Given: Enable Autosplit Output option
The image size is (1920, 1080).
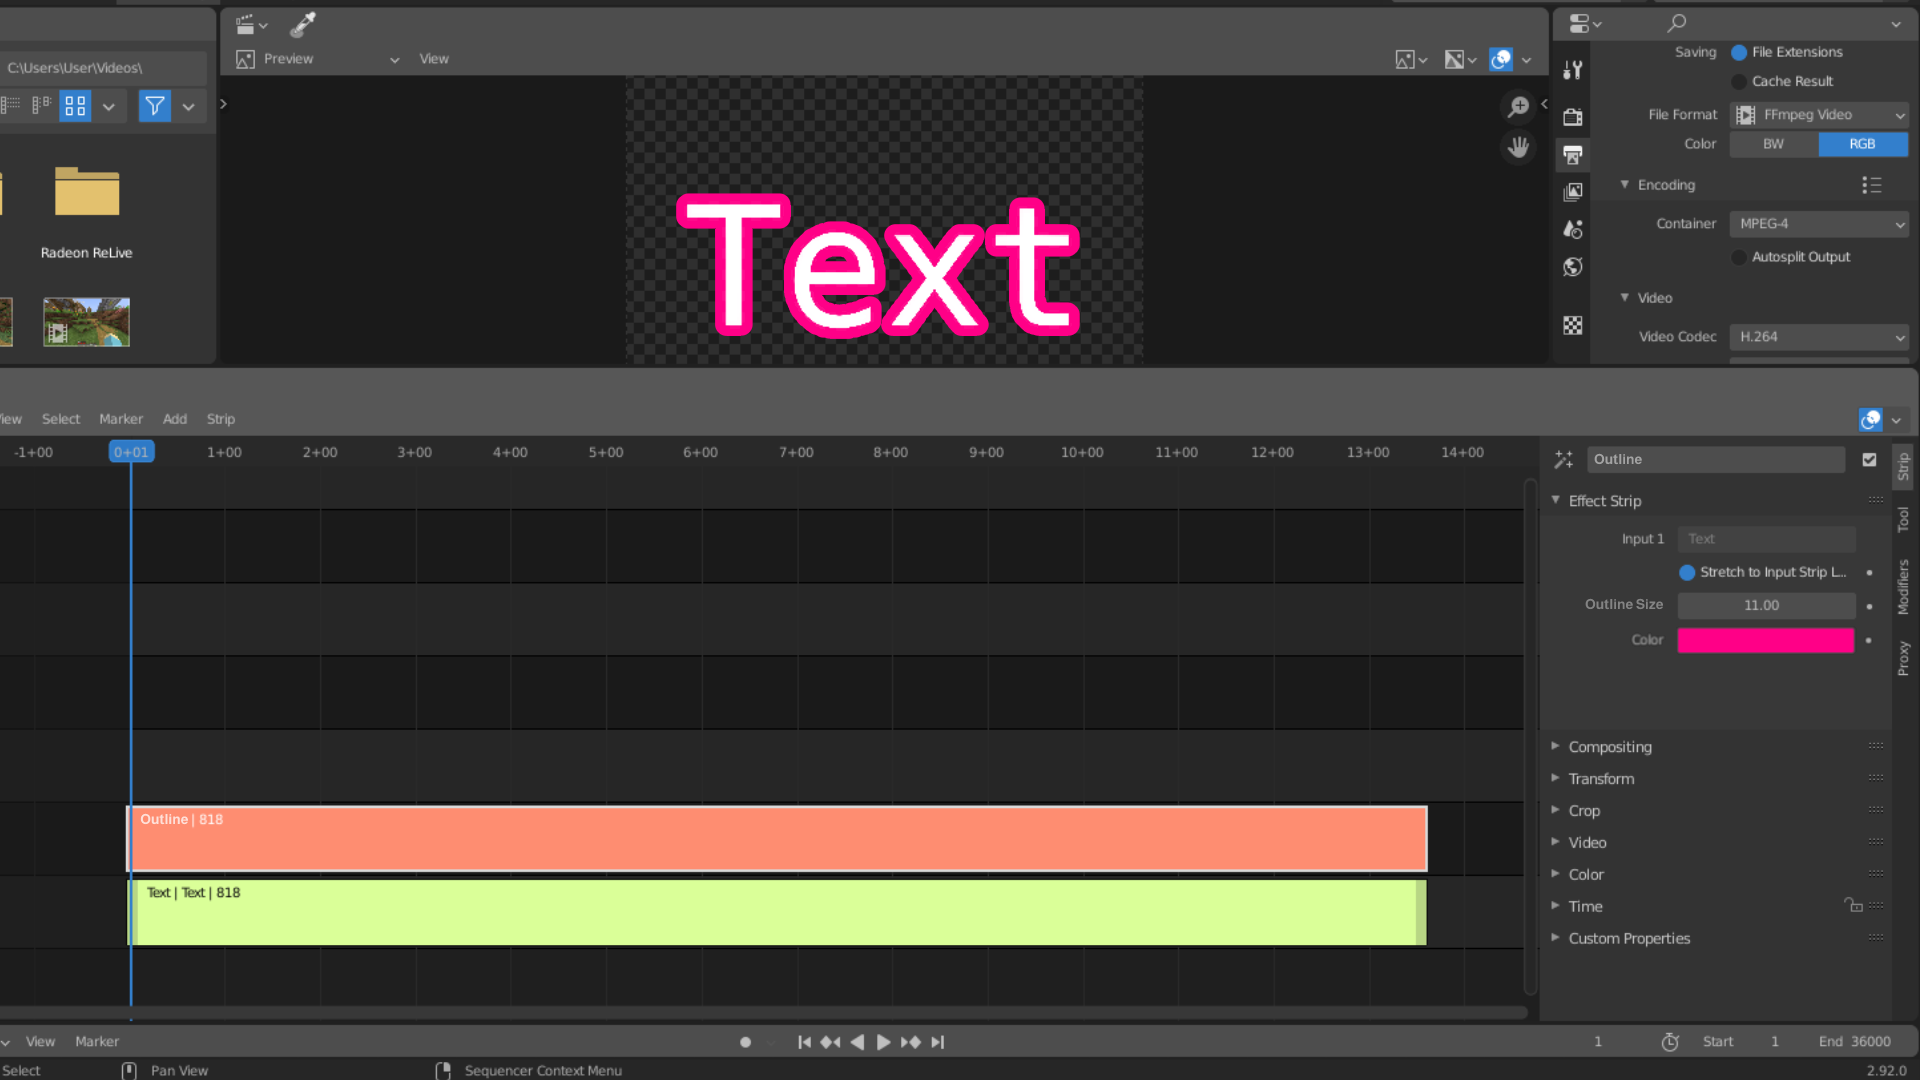Looking at the screenshot, I should tap(1739, 257).
